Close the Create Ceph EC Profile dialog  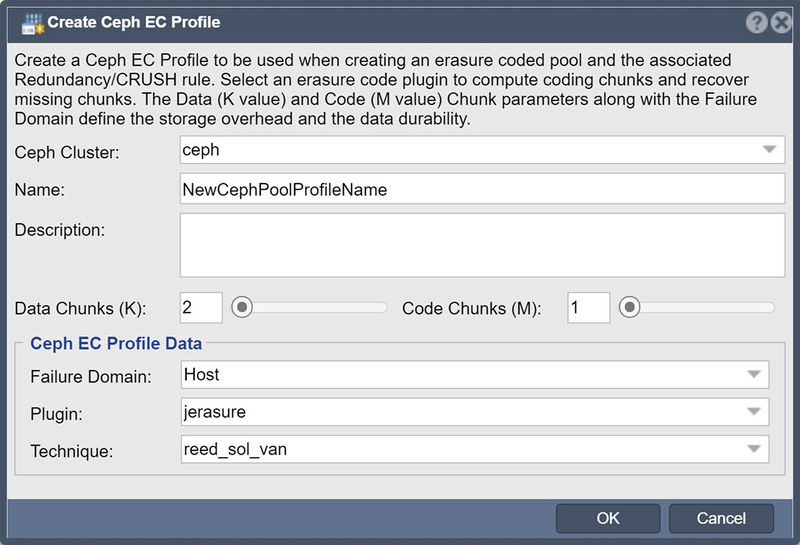781,22
